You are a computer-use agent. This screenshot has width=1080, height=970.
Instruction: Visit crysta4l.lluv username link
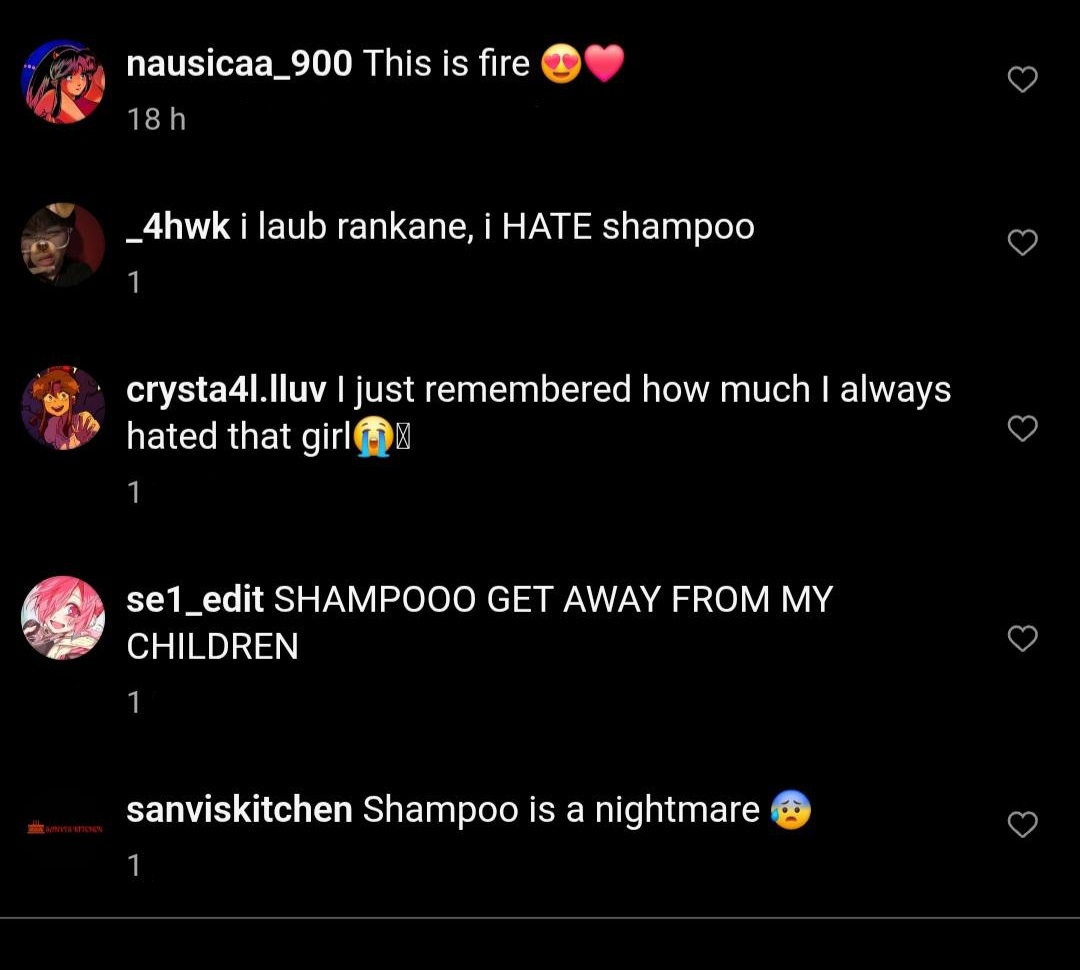[226, 390]
